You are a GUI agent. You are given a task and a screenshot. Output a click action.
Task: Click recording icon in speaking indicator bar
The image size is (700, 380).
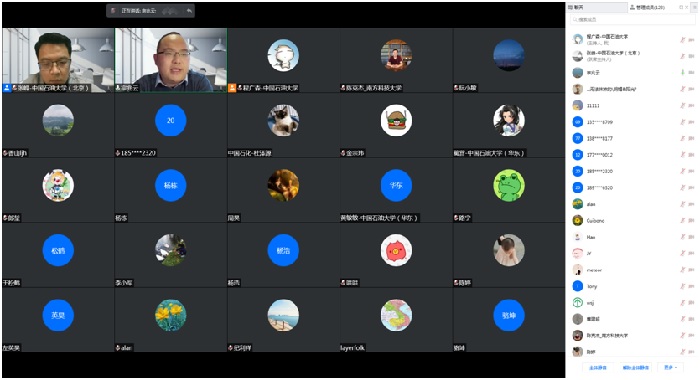(113, 11)
